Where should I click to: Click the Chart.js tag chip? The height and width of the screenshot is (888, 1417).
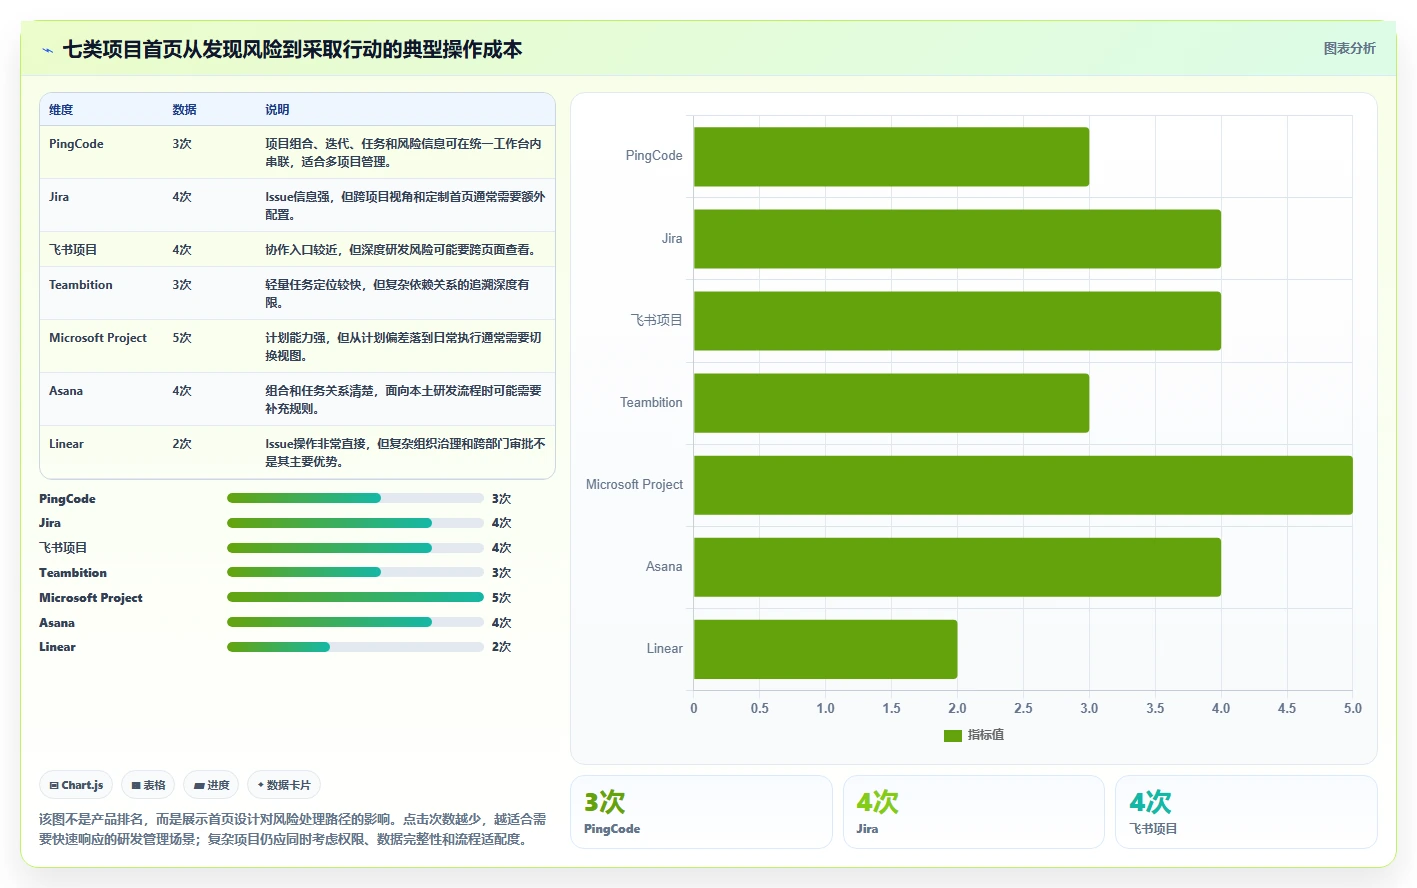tap(76, 785)
